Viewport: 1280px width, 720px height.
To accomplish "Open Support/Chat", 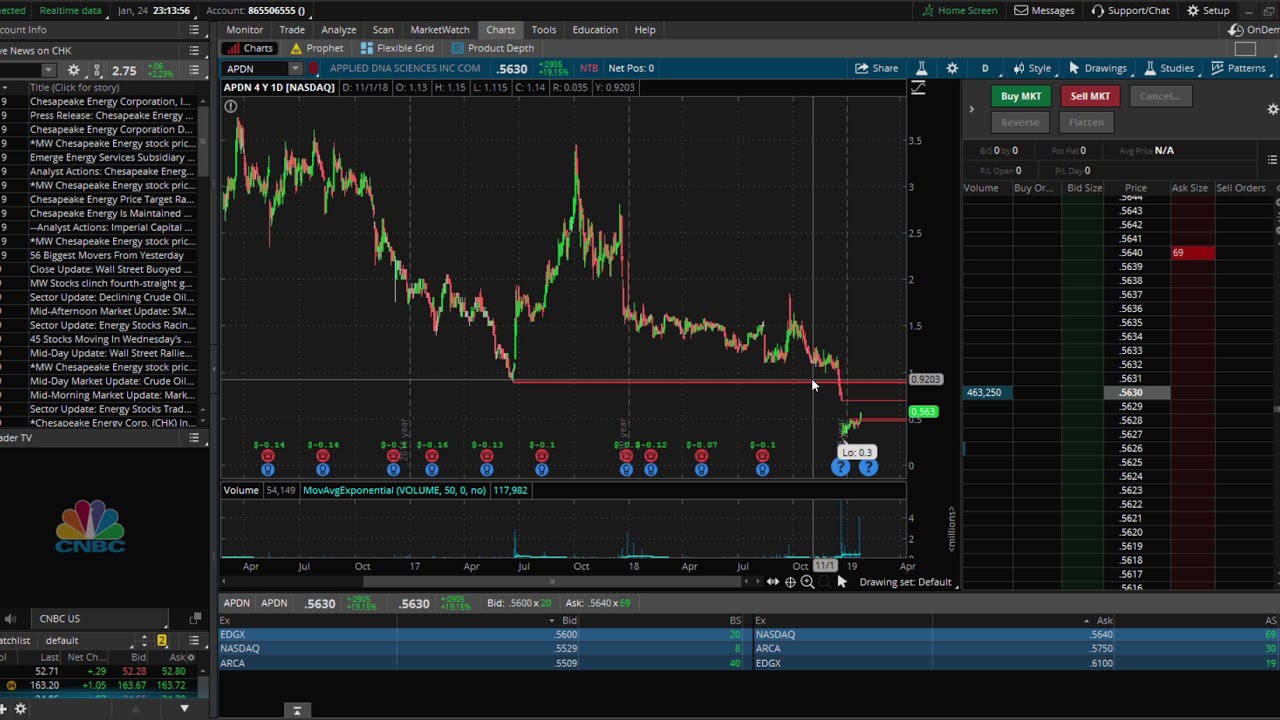I will pos(1131,10).
